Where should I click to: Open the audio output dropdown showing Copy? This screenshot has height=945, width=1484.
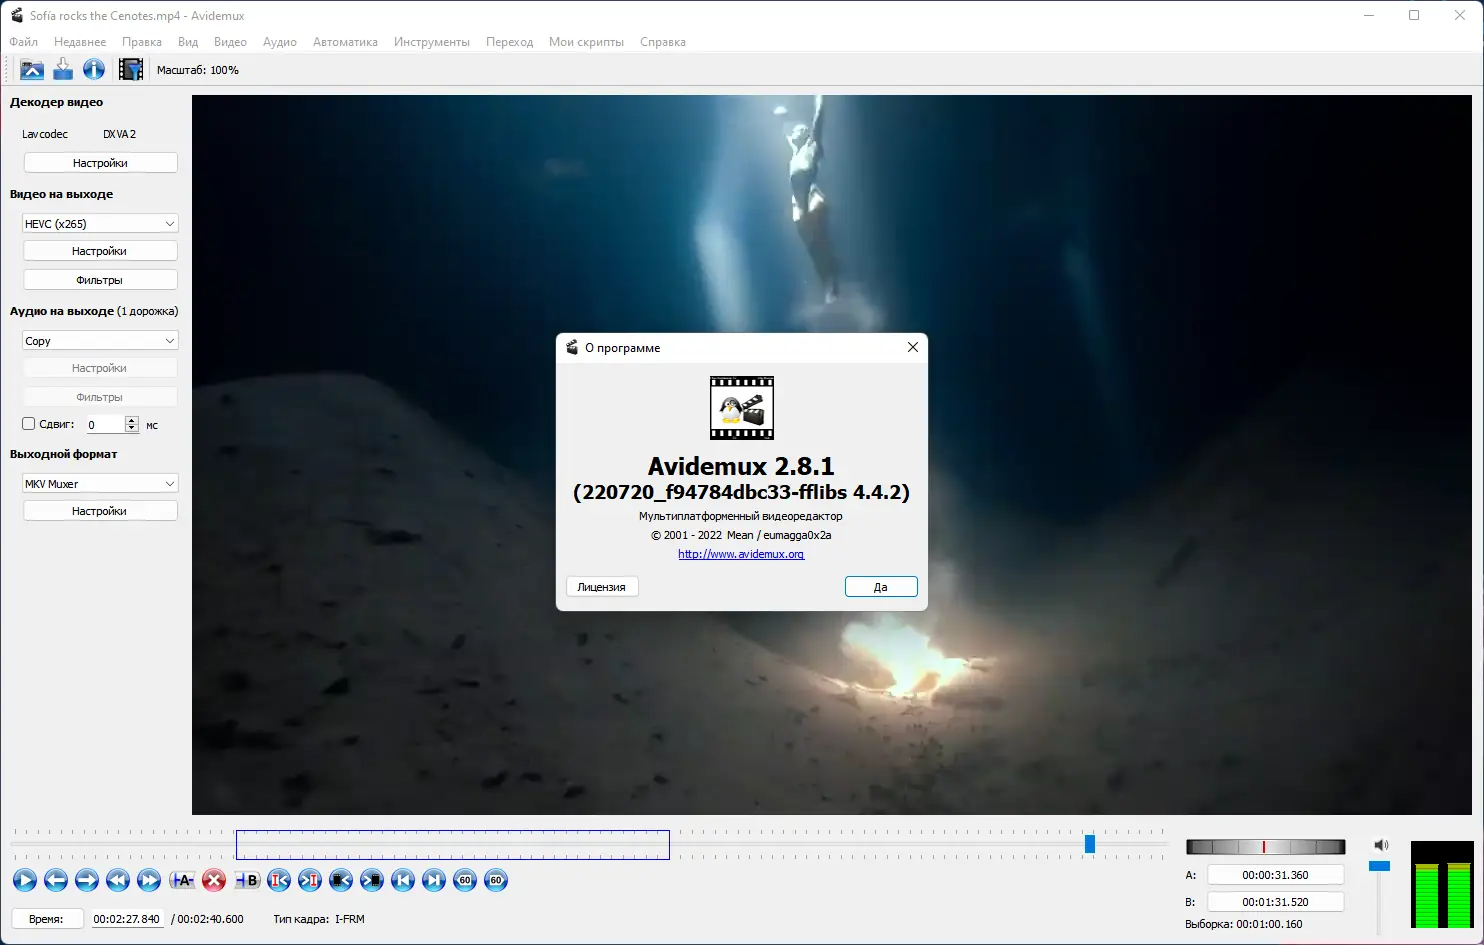(99, 340)
